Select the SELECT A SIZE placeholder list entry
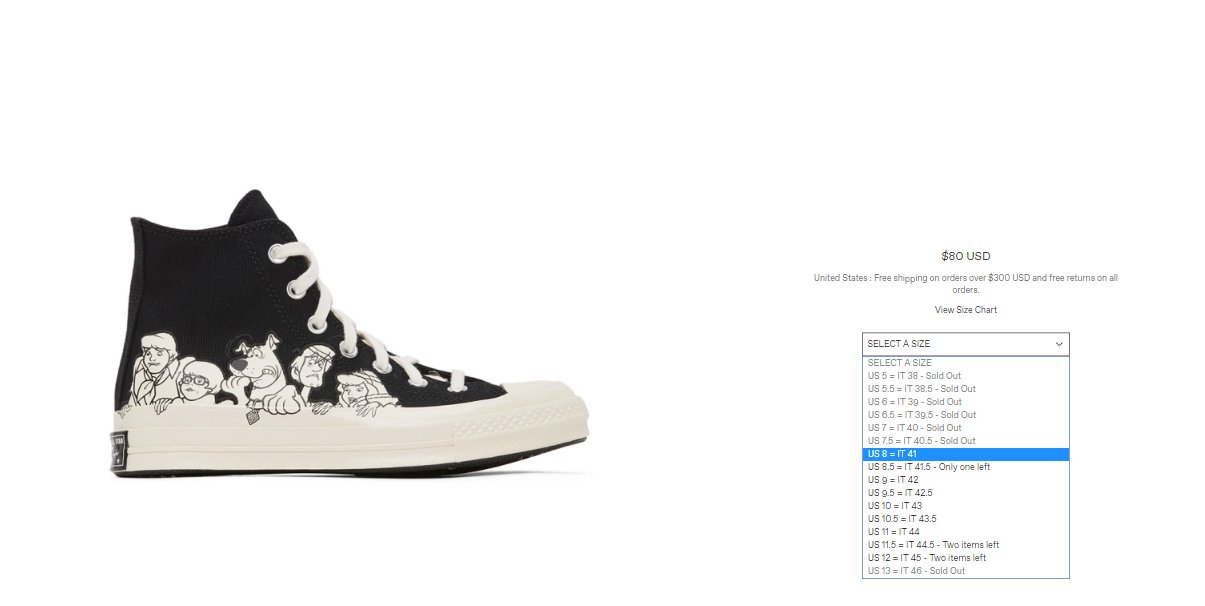The image size is (1205, 606). pos(966,363)
